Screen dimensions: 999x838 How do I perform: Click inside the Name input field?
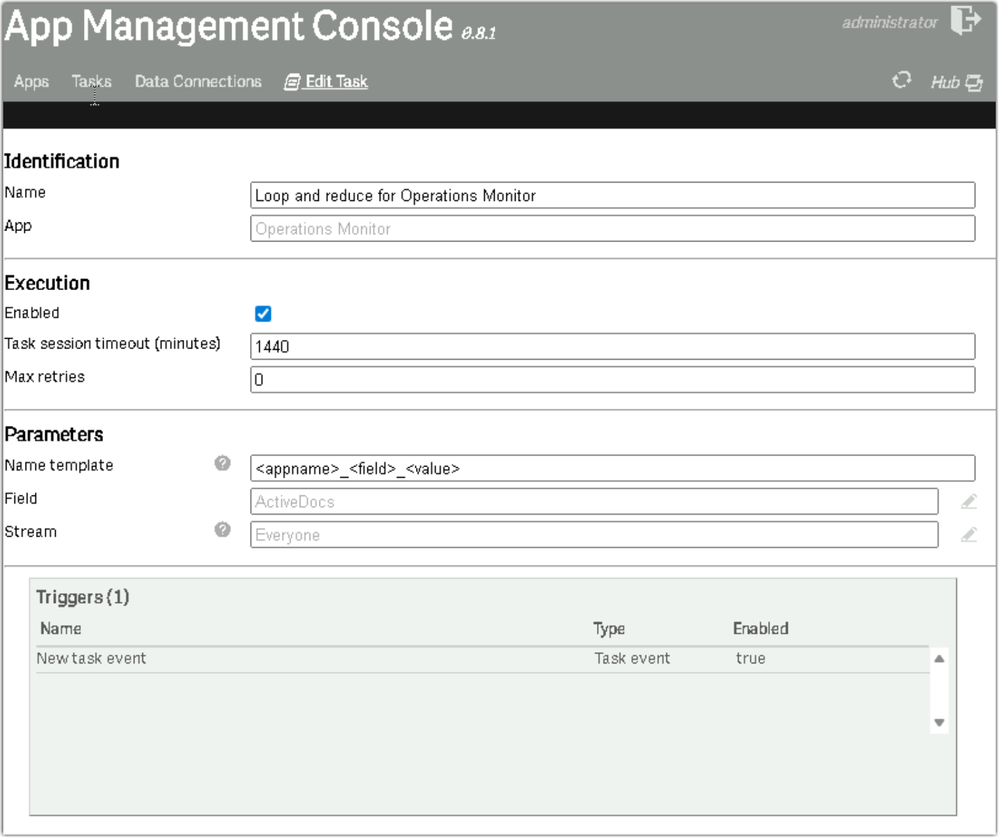(610, 195)
